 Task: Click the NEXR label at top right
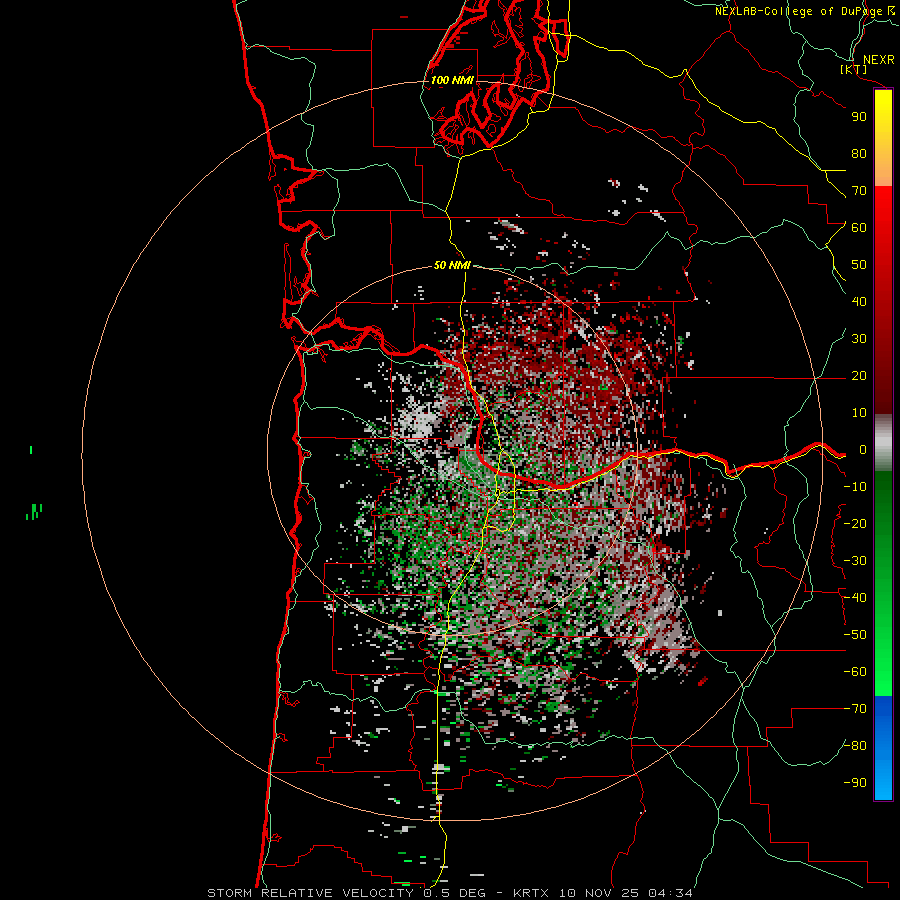878,60
